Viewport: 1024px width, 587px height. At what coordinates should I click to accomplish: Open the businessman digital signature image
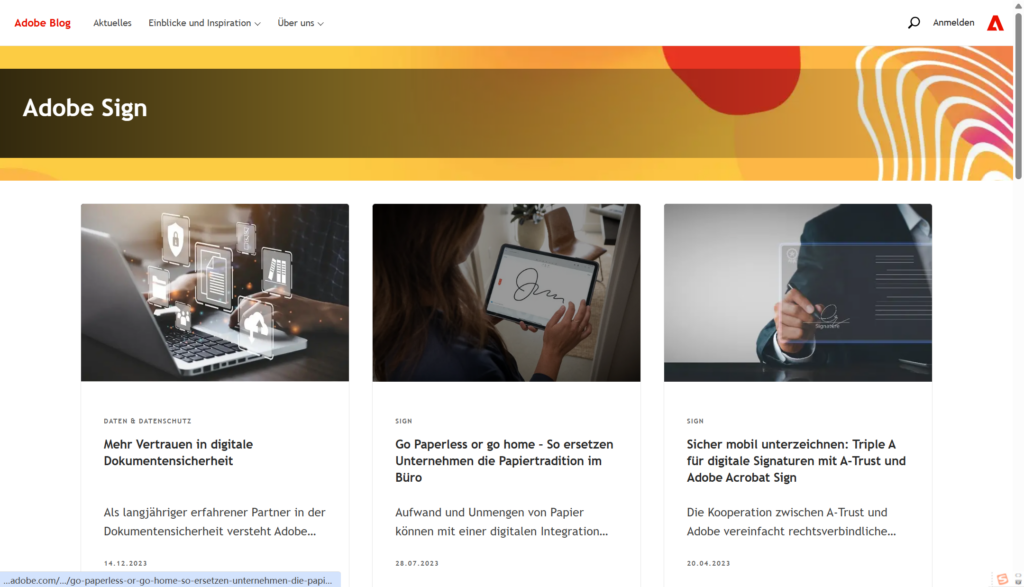click(798, 293)
